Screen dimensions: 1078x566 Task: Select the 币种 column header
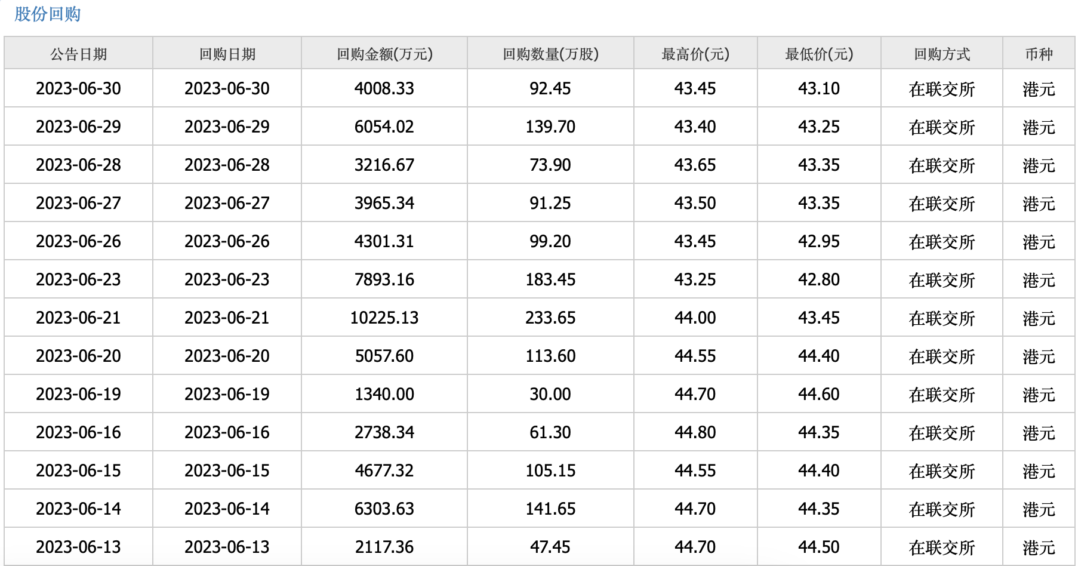pos(1039,54)
